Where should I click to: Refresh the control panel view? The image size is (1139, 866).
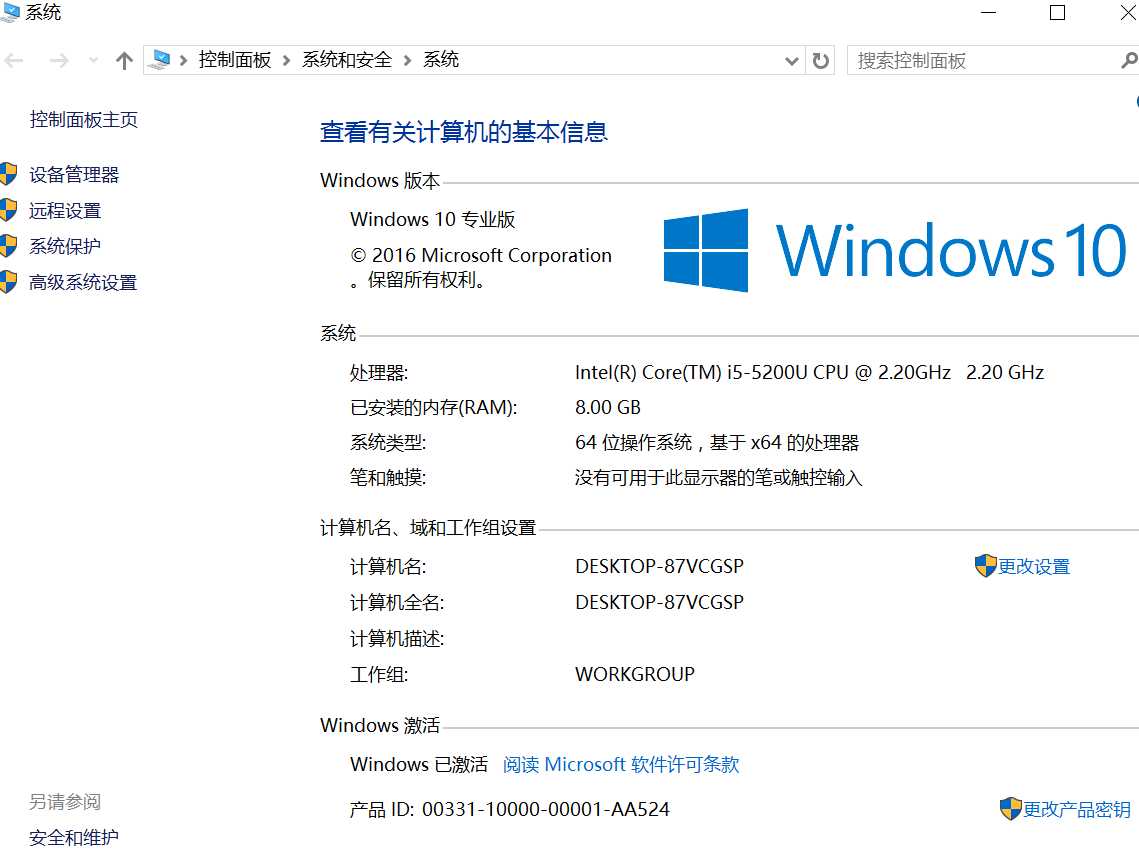(x=821, y=60)
